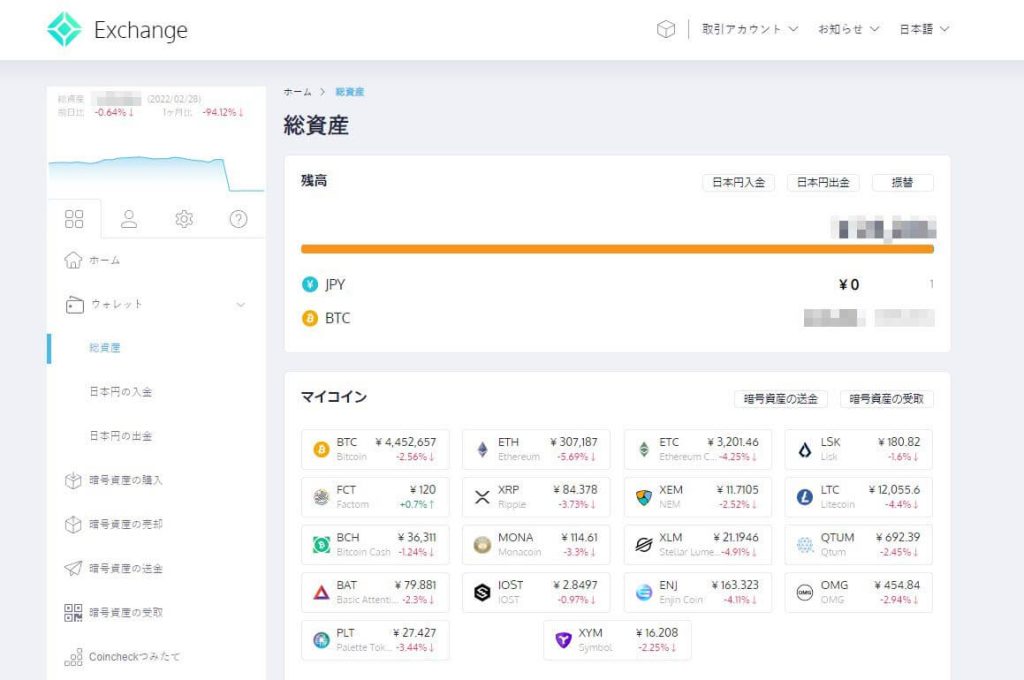Click the 総資産 breadcrumb link
Image resolution: width=1024 pixels, height=680 pixels.
coord(349,92)
